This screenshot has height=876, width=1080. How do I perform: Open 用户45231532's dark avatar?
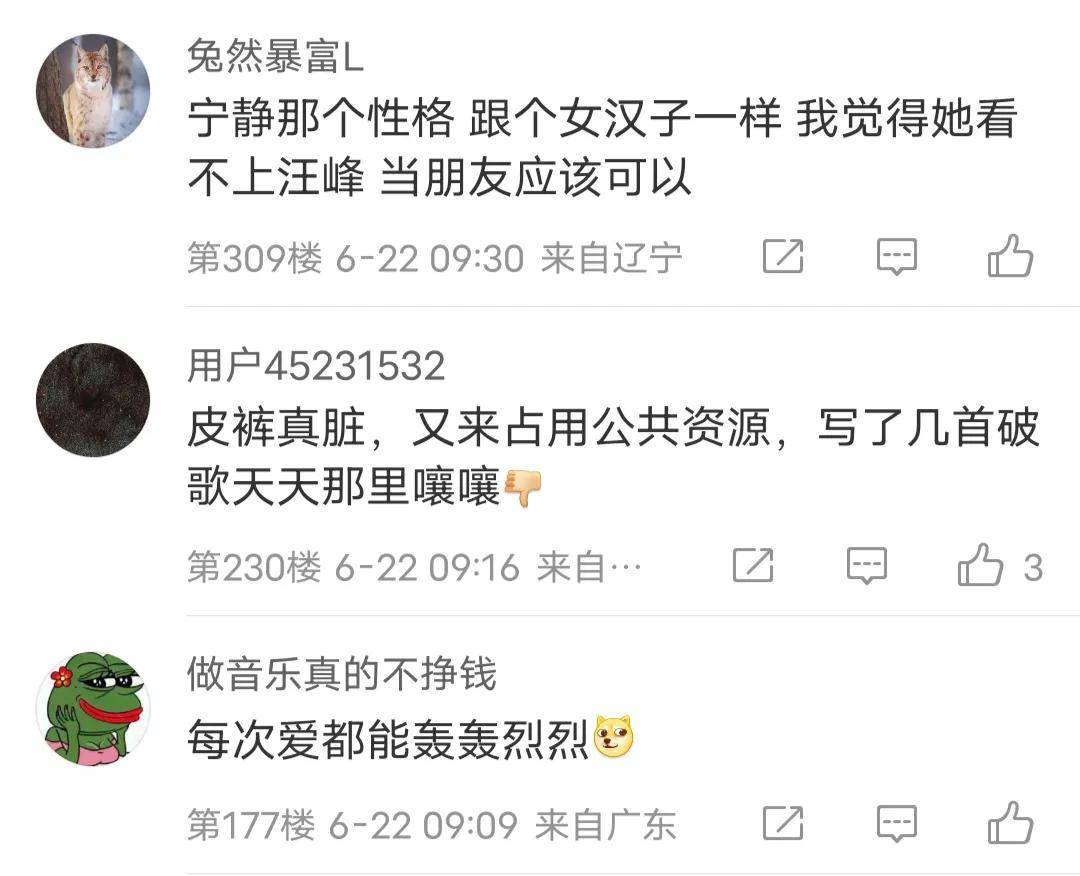pos(93,399)
